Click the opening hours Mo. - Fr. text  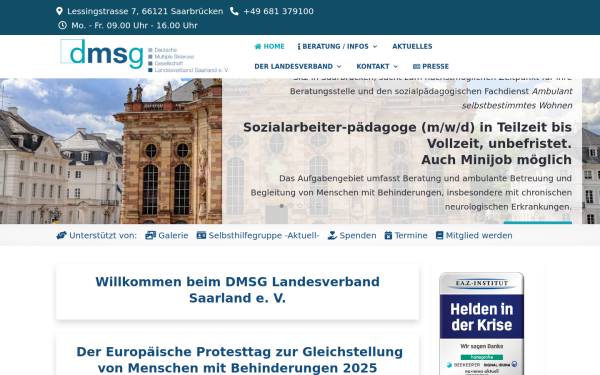(x=134, y=25)
